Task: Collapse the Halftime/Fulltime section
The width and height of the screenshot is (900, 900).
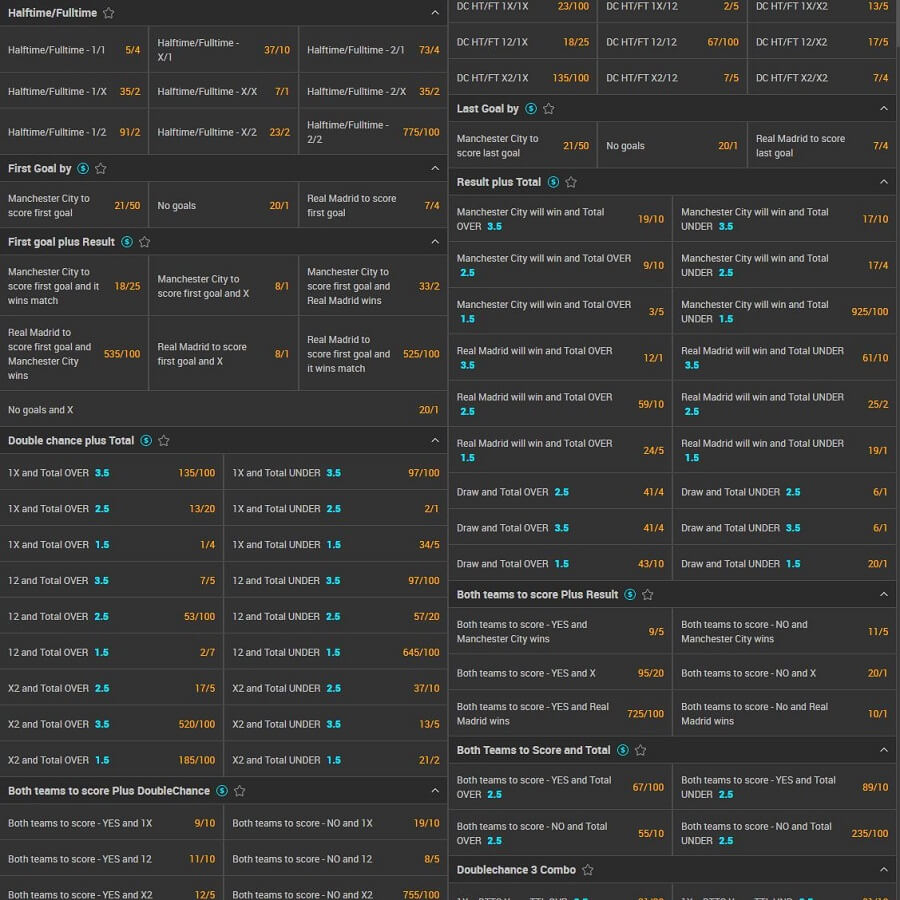Action: pyautogui.click(x=435, y=13)
